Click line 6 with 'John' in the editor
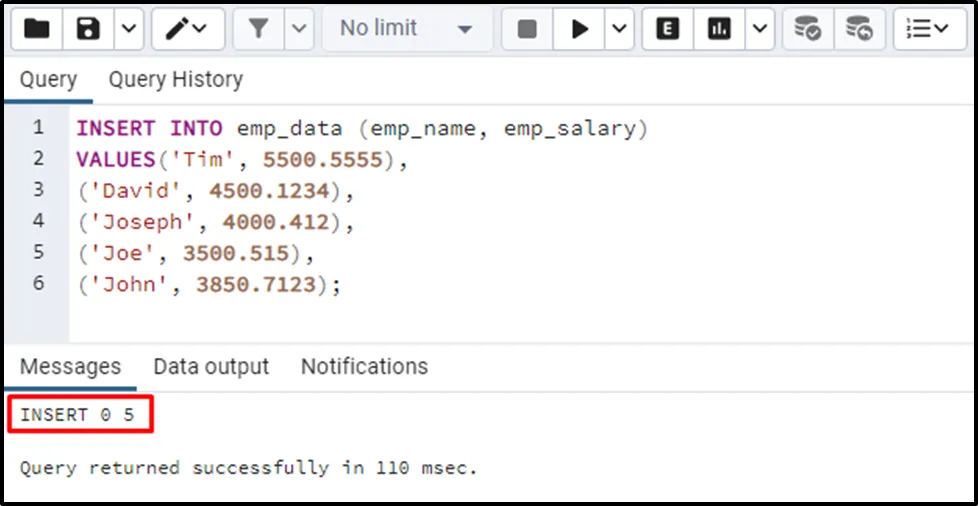 coord(209,284)
